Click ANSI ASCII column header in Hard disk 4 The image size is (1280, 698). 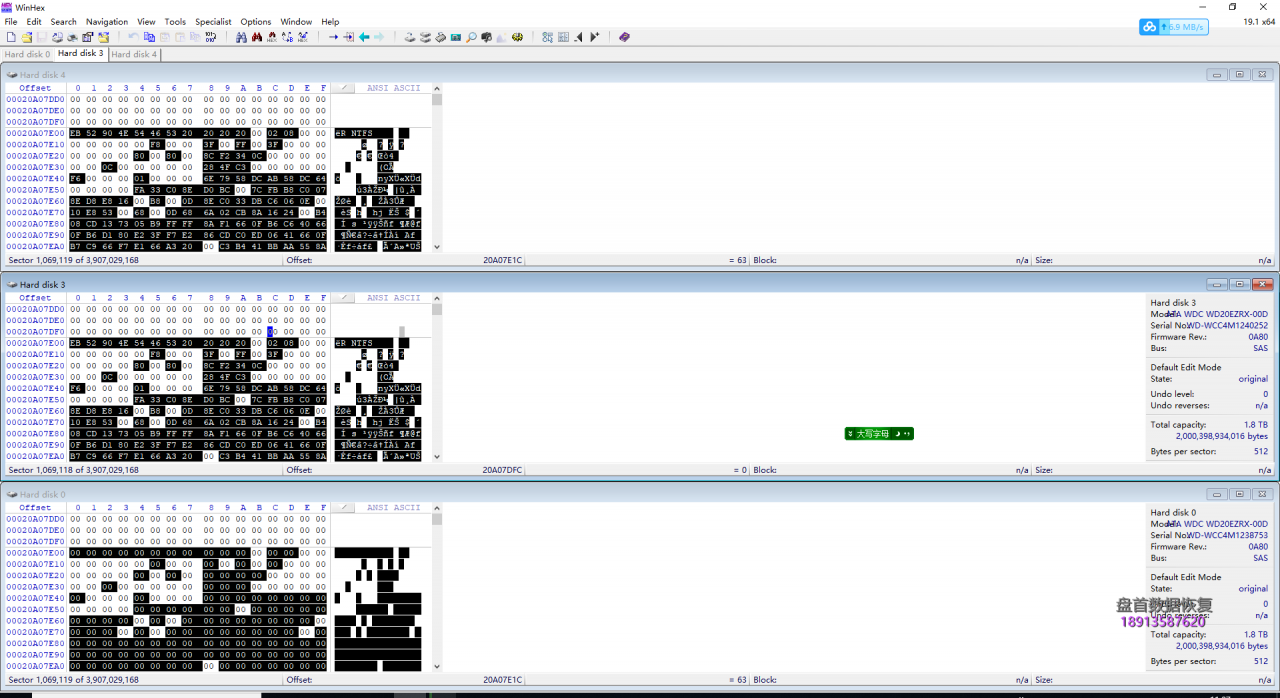coord(393,88)
